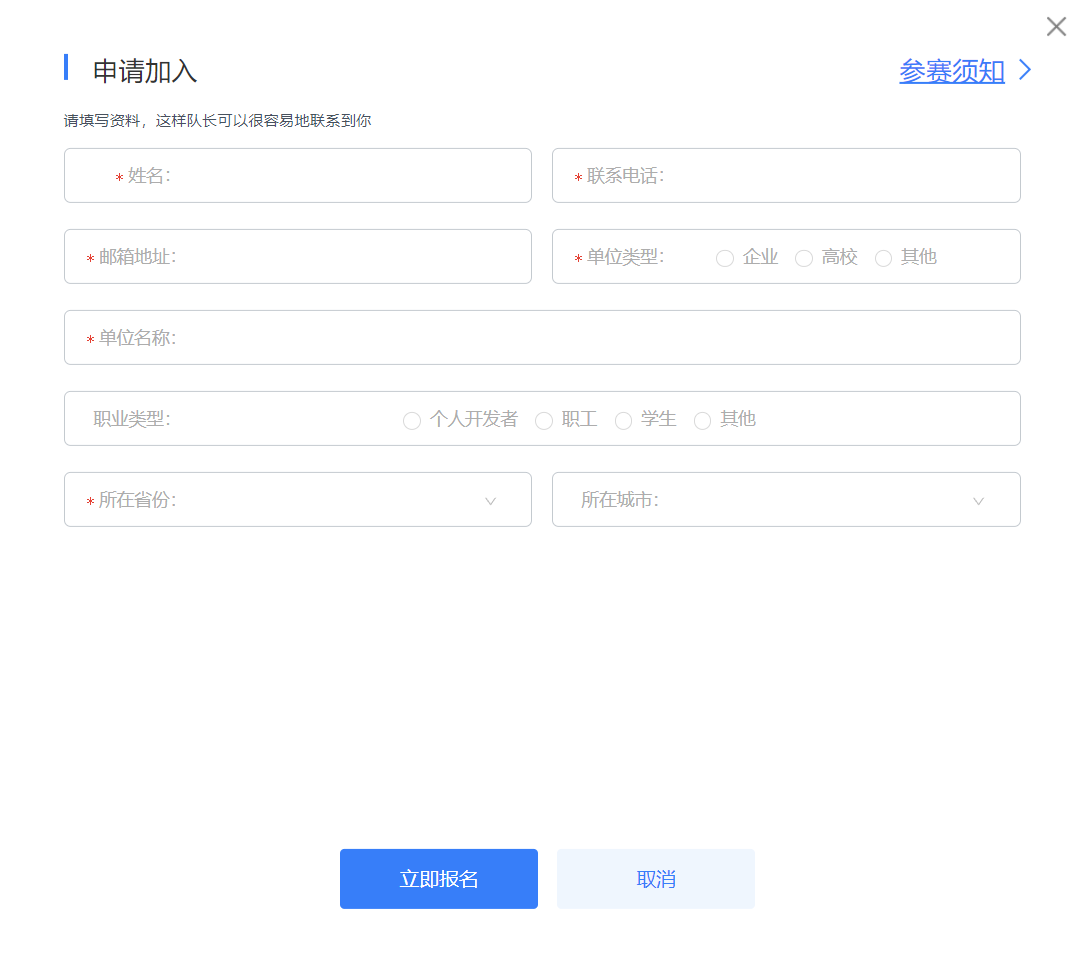
Task: Select 其他 for 职业类型
Action: (x=702, y=420)
